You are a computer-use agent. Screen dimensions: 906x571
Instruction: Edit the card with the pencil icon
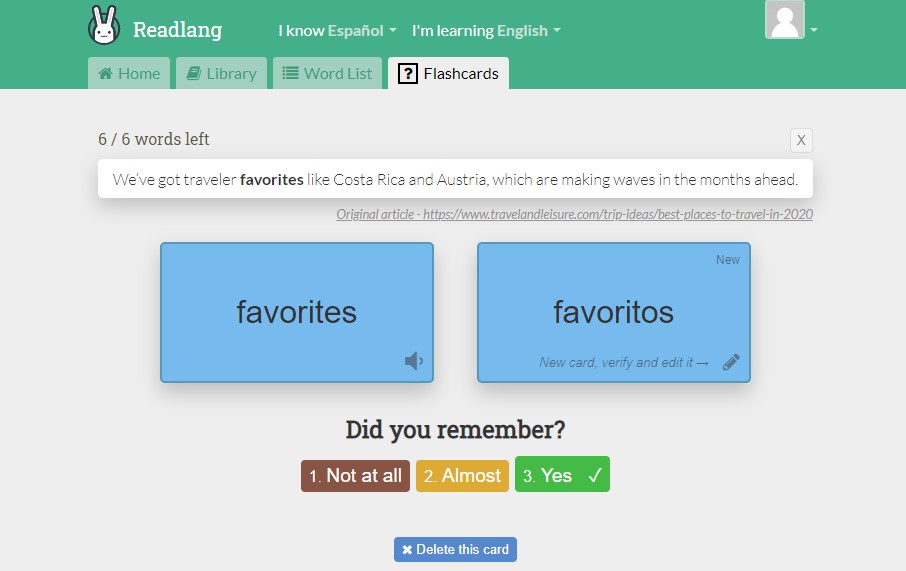point(731,362)
